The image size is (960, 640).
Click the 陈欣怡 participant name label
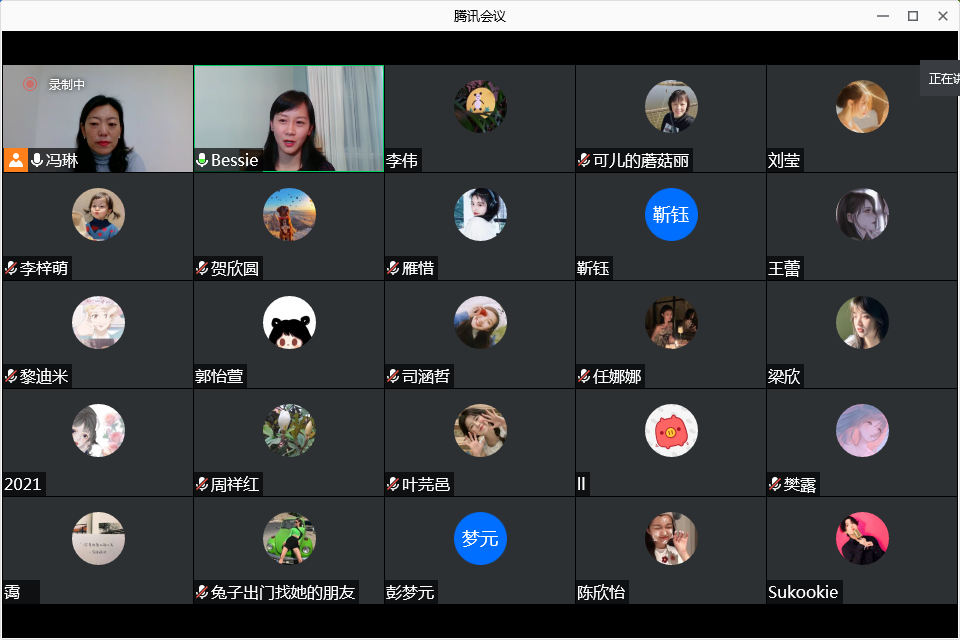click(x=602, y=592)
